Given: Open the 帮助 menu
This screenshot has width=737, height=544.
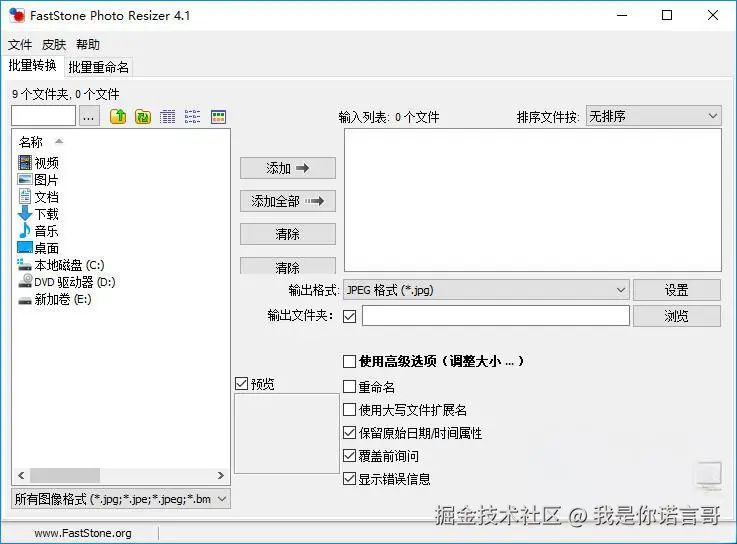Looking at the screenshot, I should (x=88, y=45).
